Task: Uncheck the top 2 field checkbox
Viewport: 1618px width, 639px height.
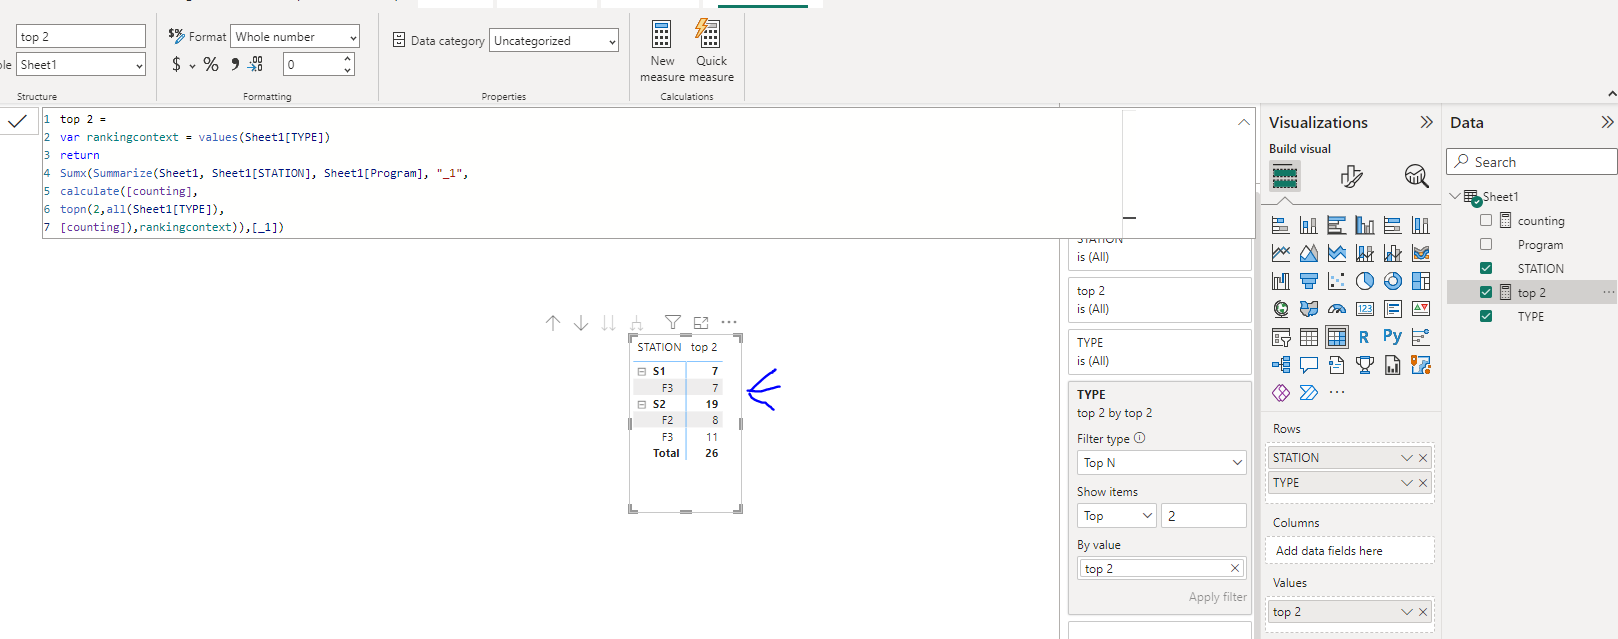Action: [1486, 292]
